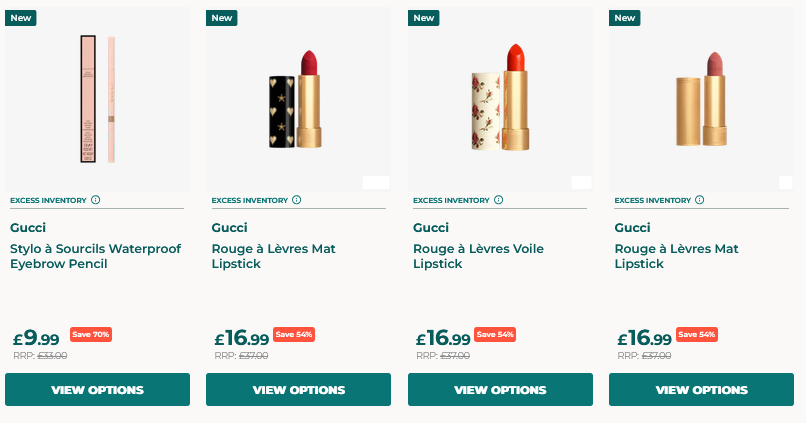Click View Options for Stylo à Sourcils pencil

tap(97, 390)
